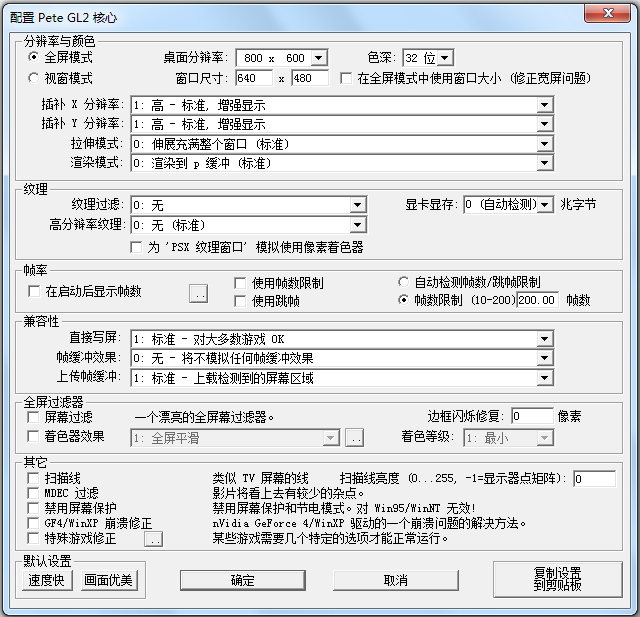Click 速度快 default settings button

tap(47, 580)
